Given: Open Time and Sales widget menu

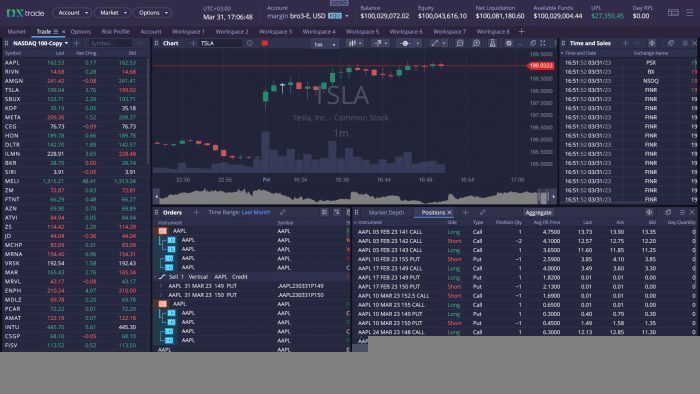Looking at the screenshot, I should [x=685, y=43].
